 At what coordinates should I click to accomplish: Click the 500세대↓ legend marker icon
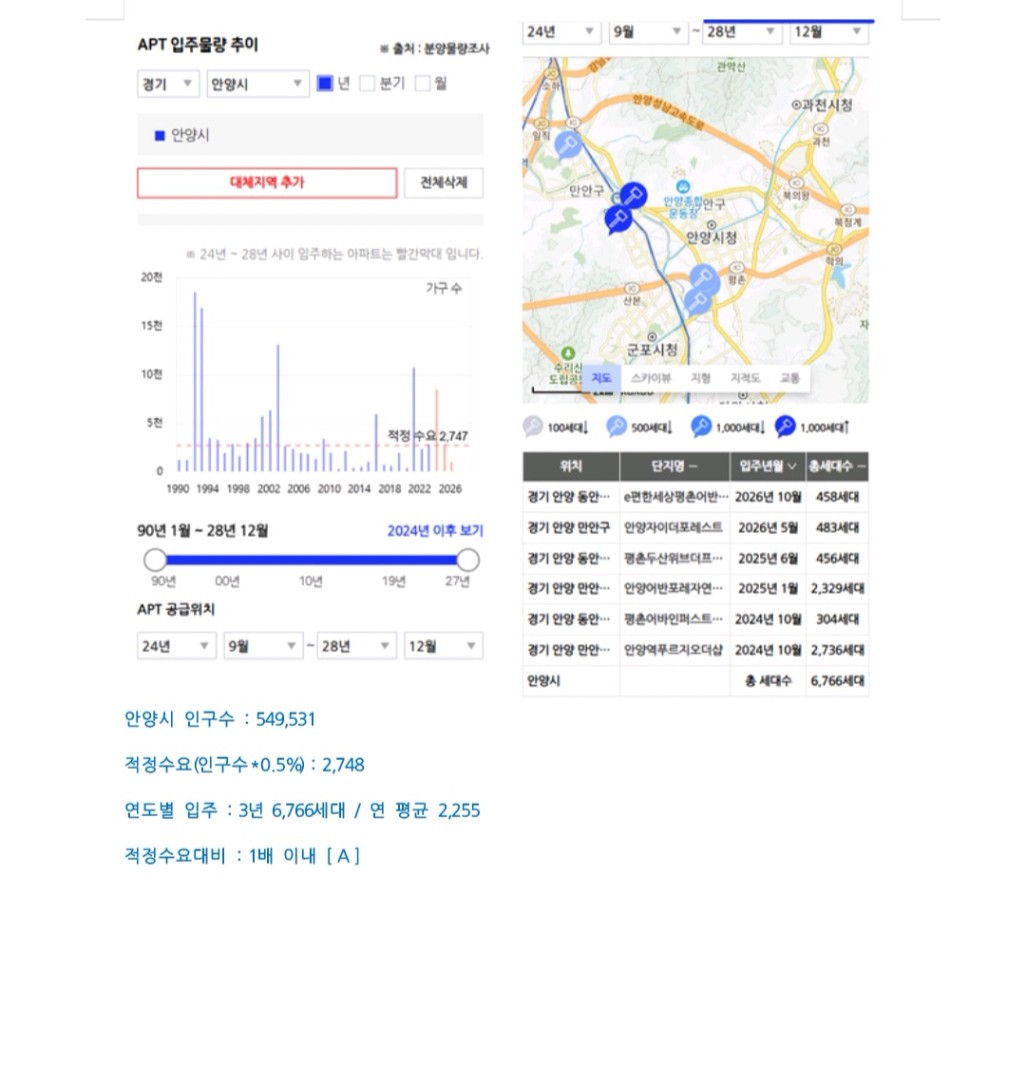click(616, 426)
